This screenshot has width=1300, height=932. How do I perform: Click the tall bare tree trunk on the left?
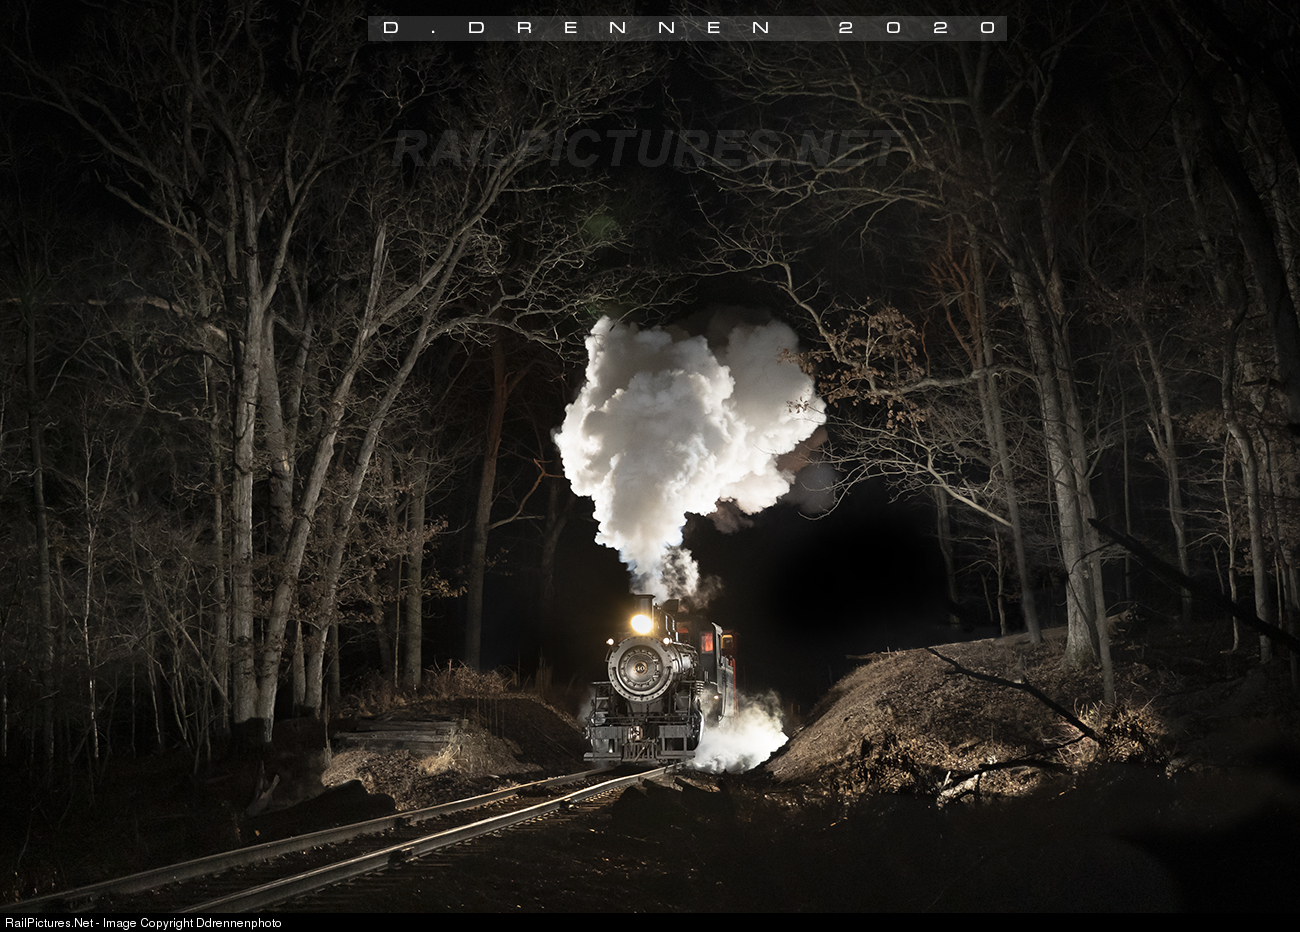coord(245,500)
